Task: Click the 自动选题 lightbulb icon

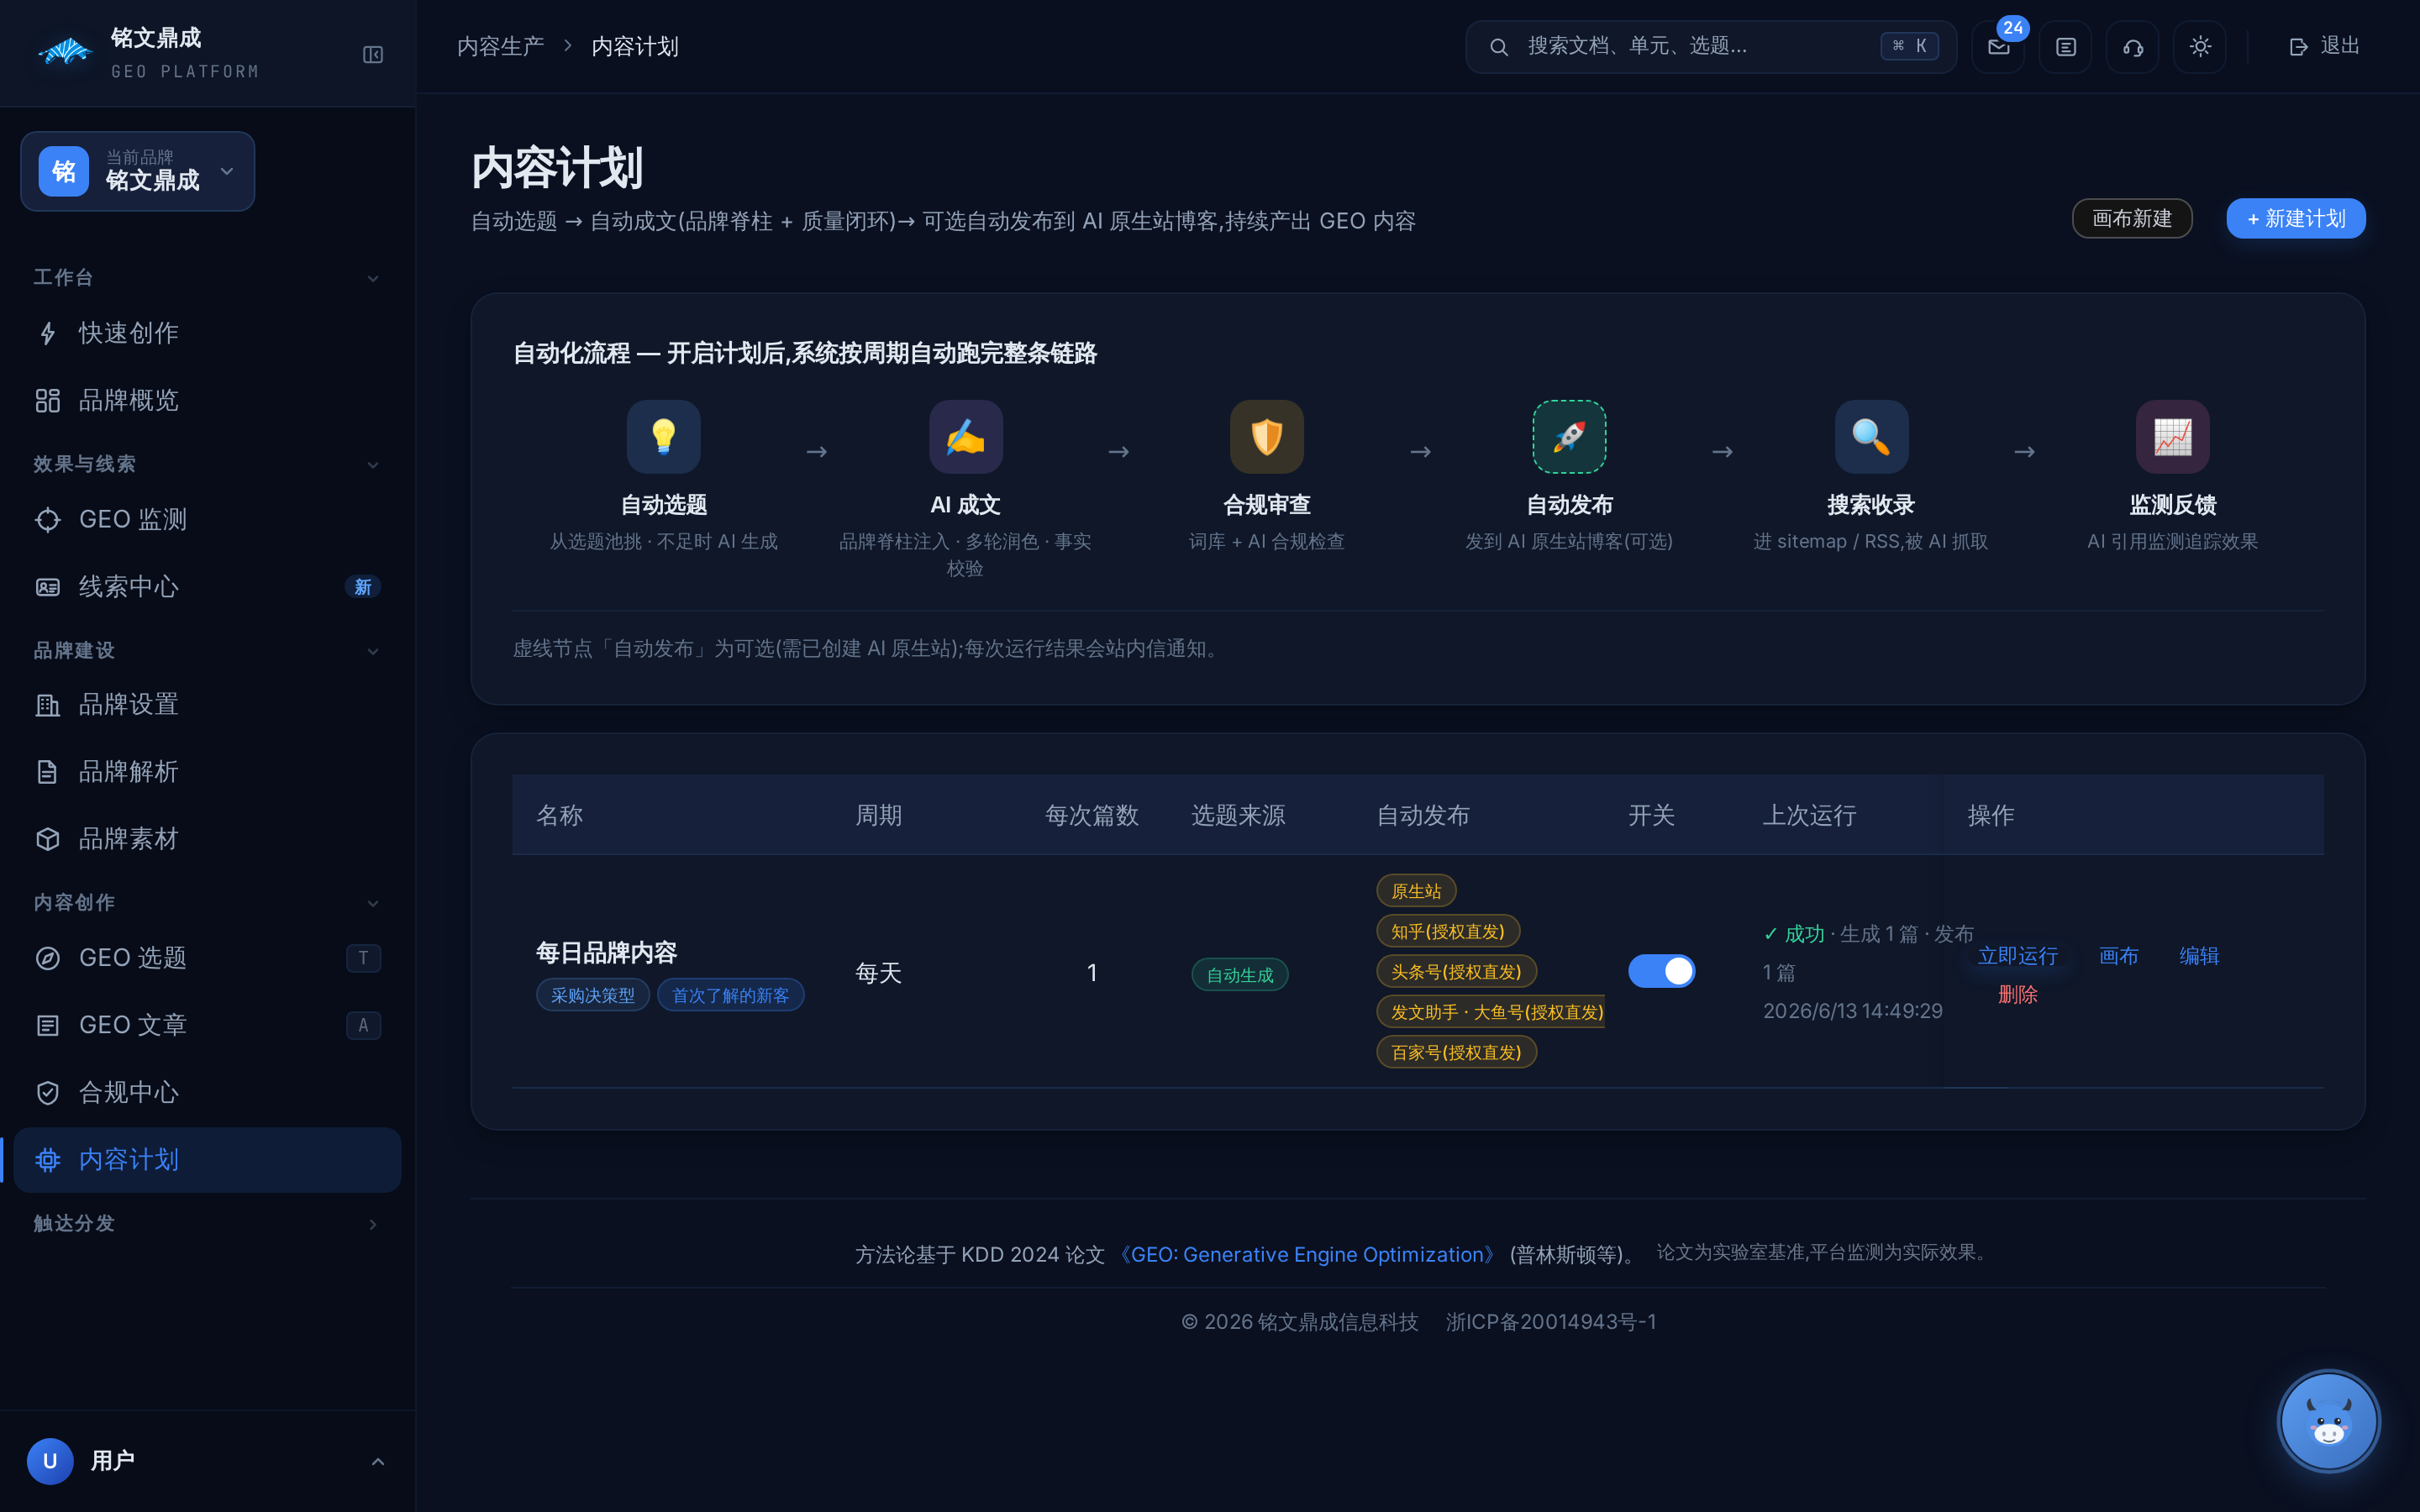Action: (x=664, y=436)
